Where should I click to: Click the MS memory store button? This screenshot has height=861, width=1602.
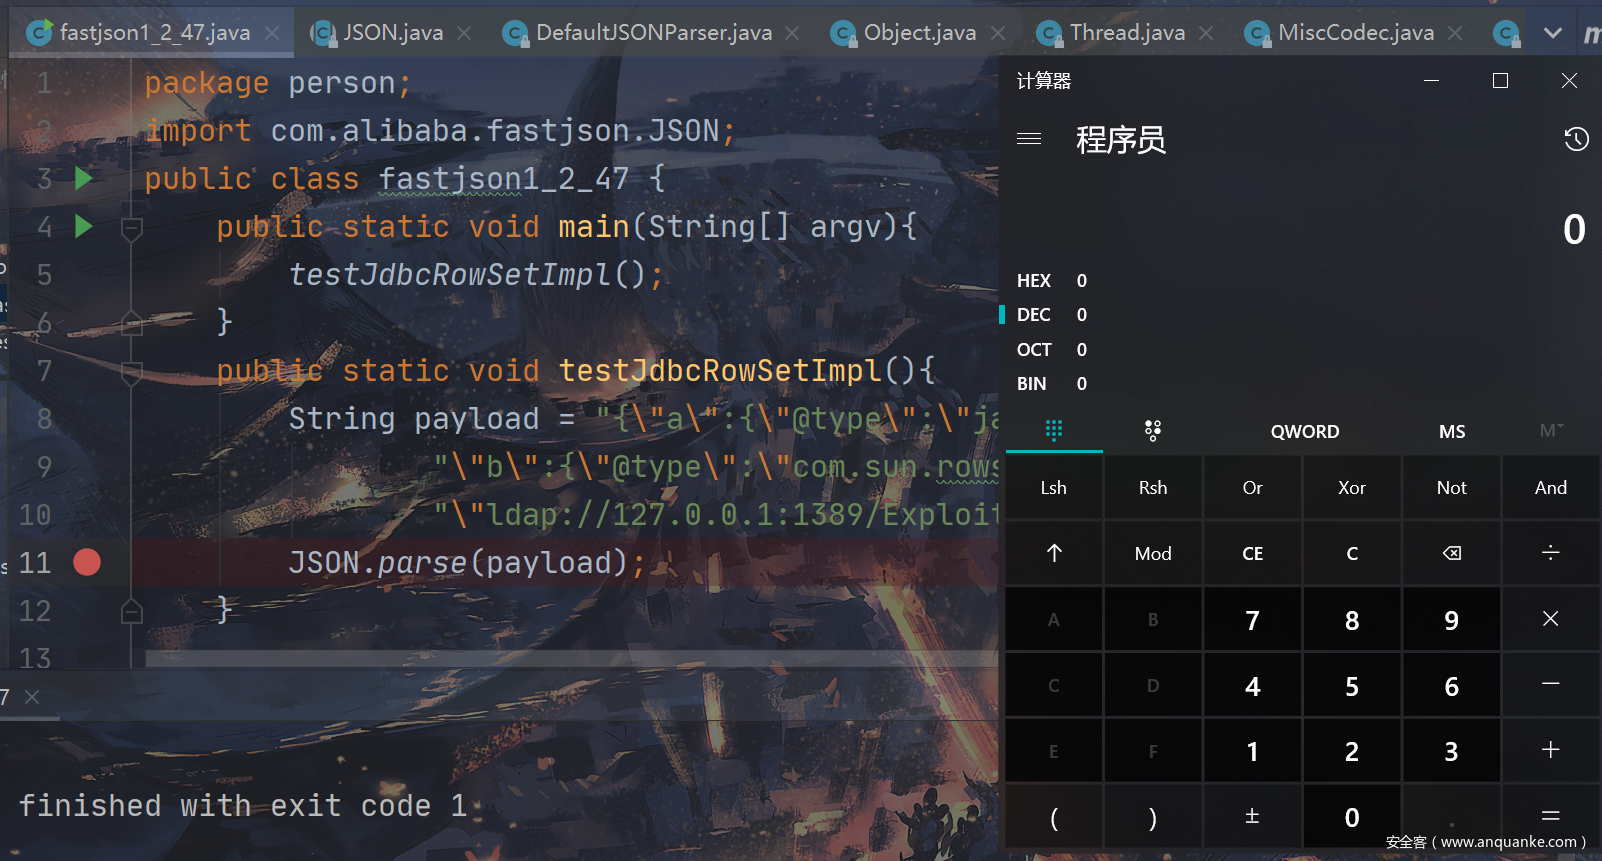pyautogui.click(x=1452, y=431)
